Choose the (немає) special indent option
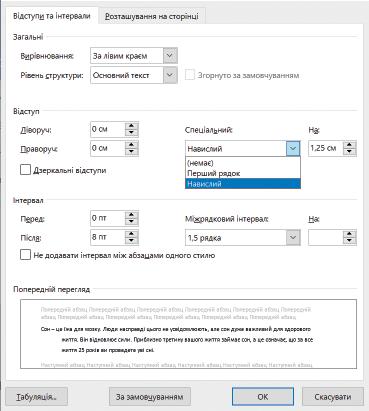The height and width of the screenshot is (411, 369). pyautogui.click(x=243, y=163)
